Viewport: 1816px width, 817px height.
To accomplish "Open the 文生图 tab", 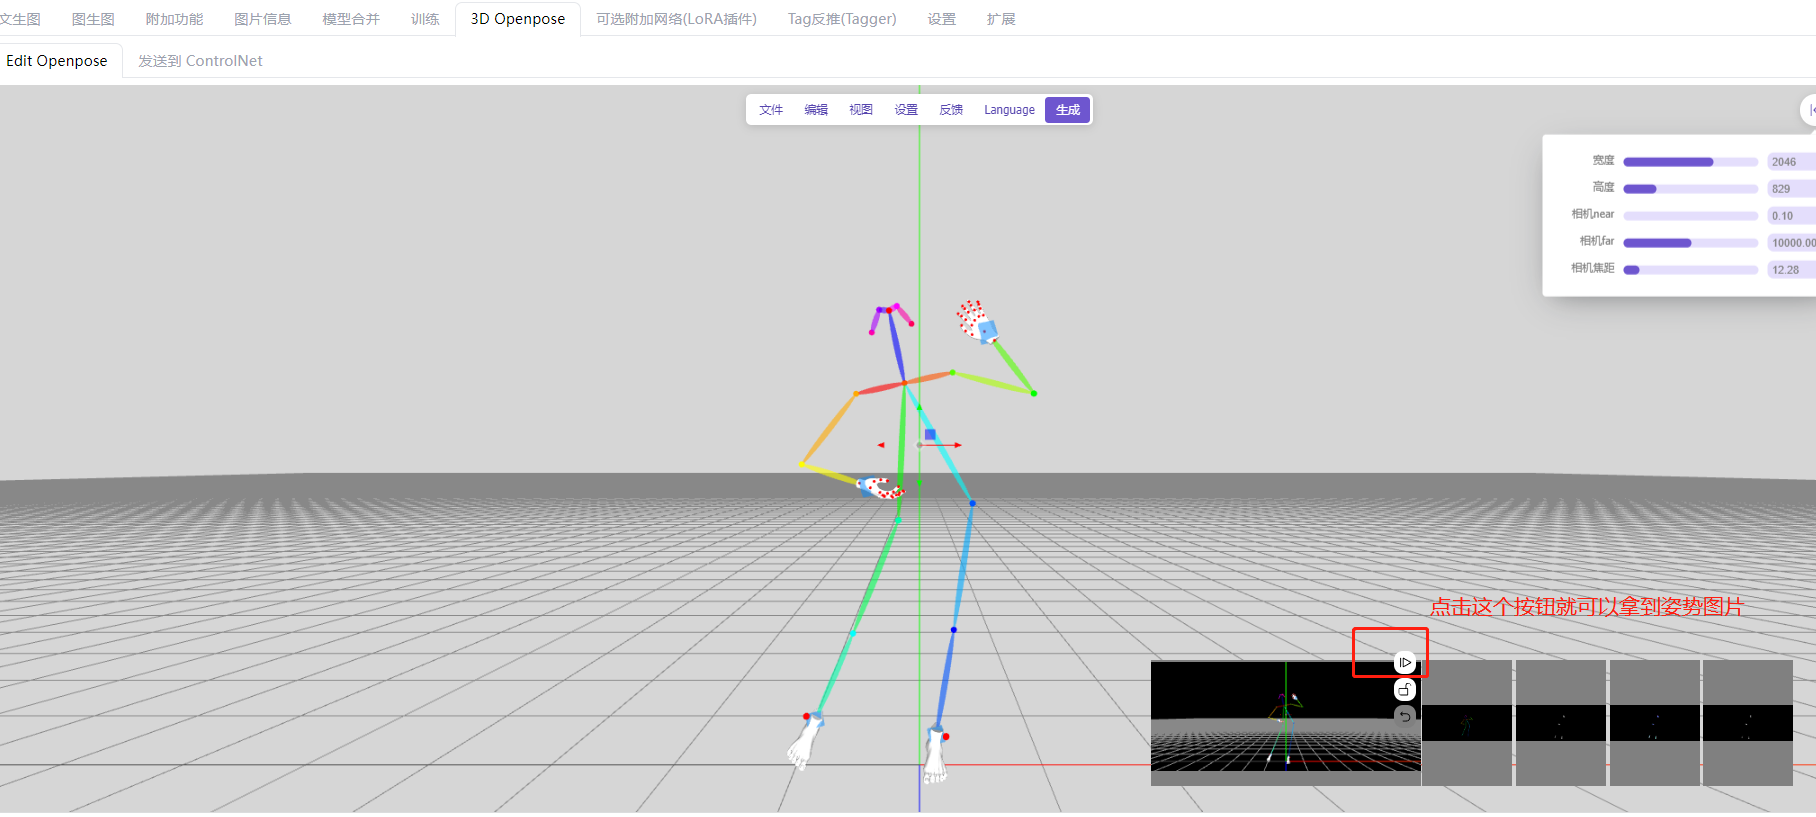I will pos(20,19).
